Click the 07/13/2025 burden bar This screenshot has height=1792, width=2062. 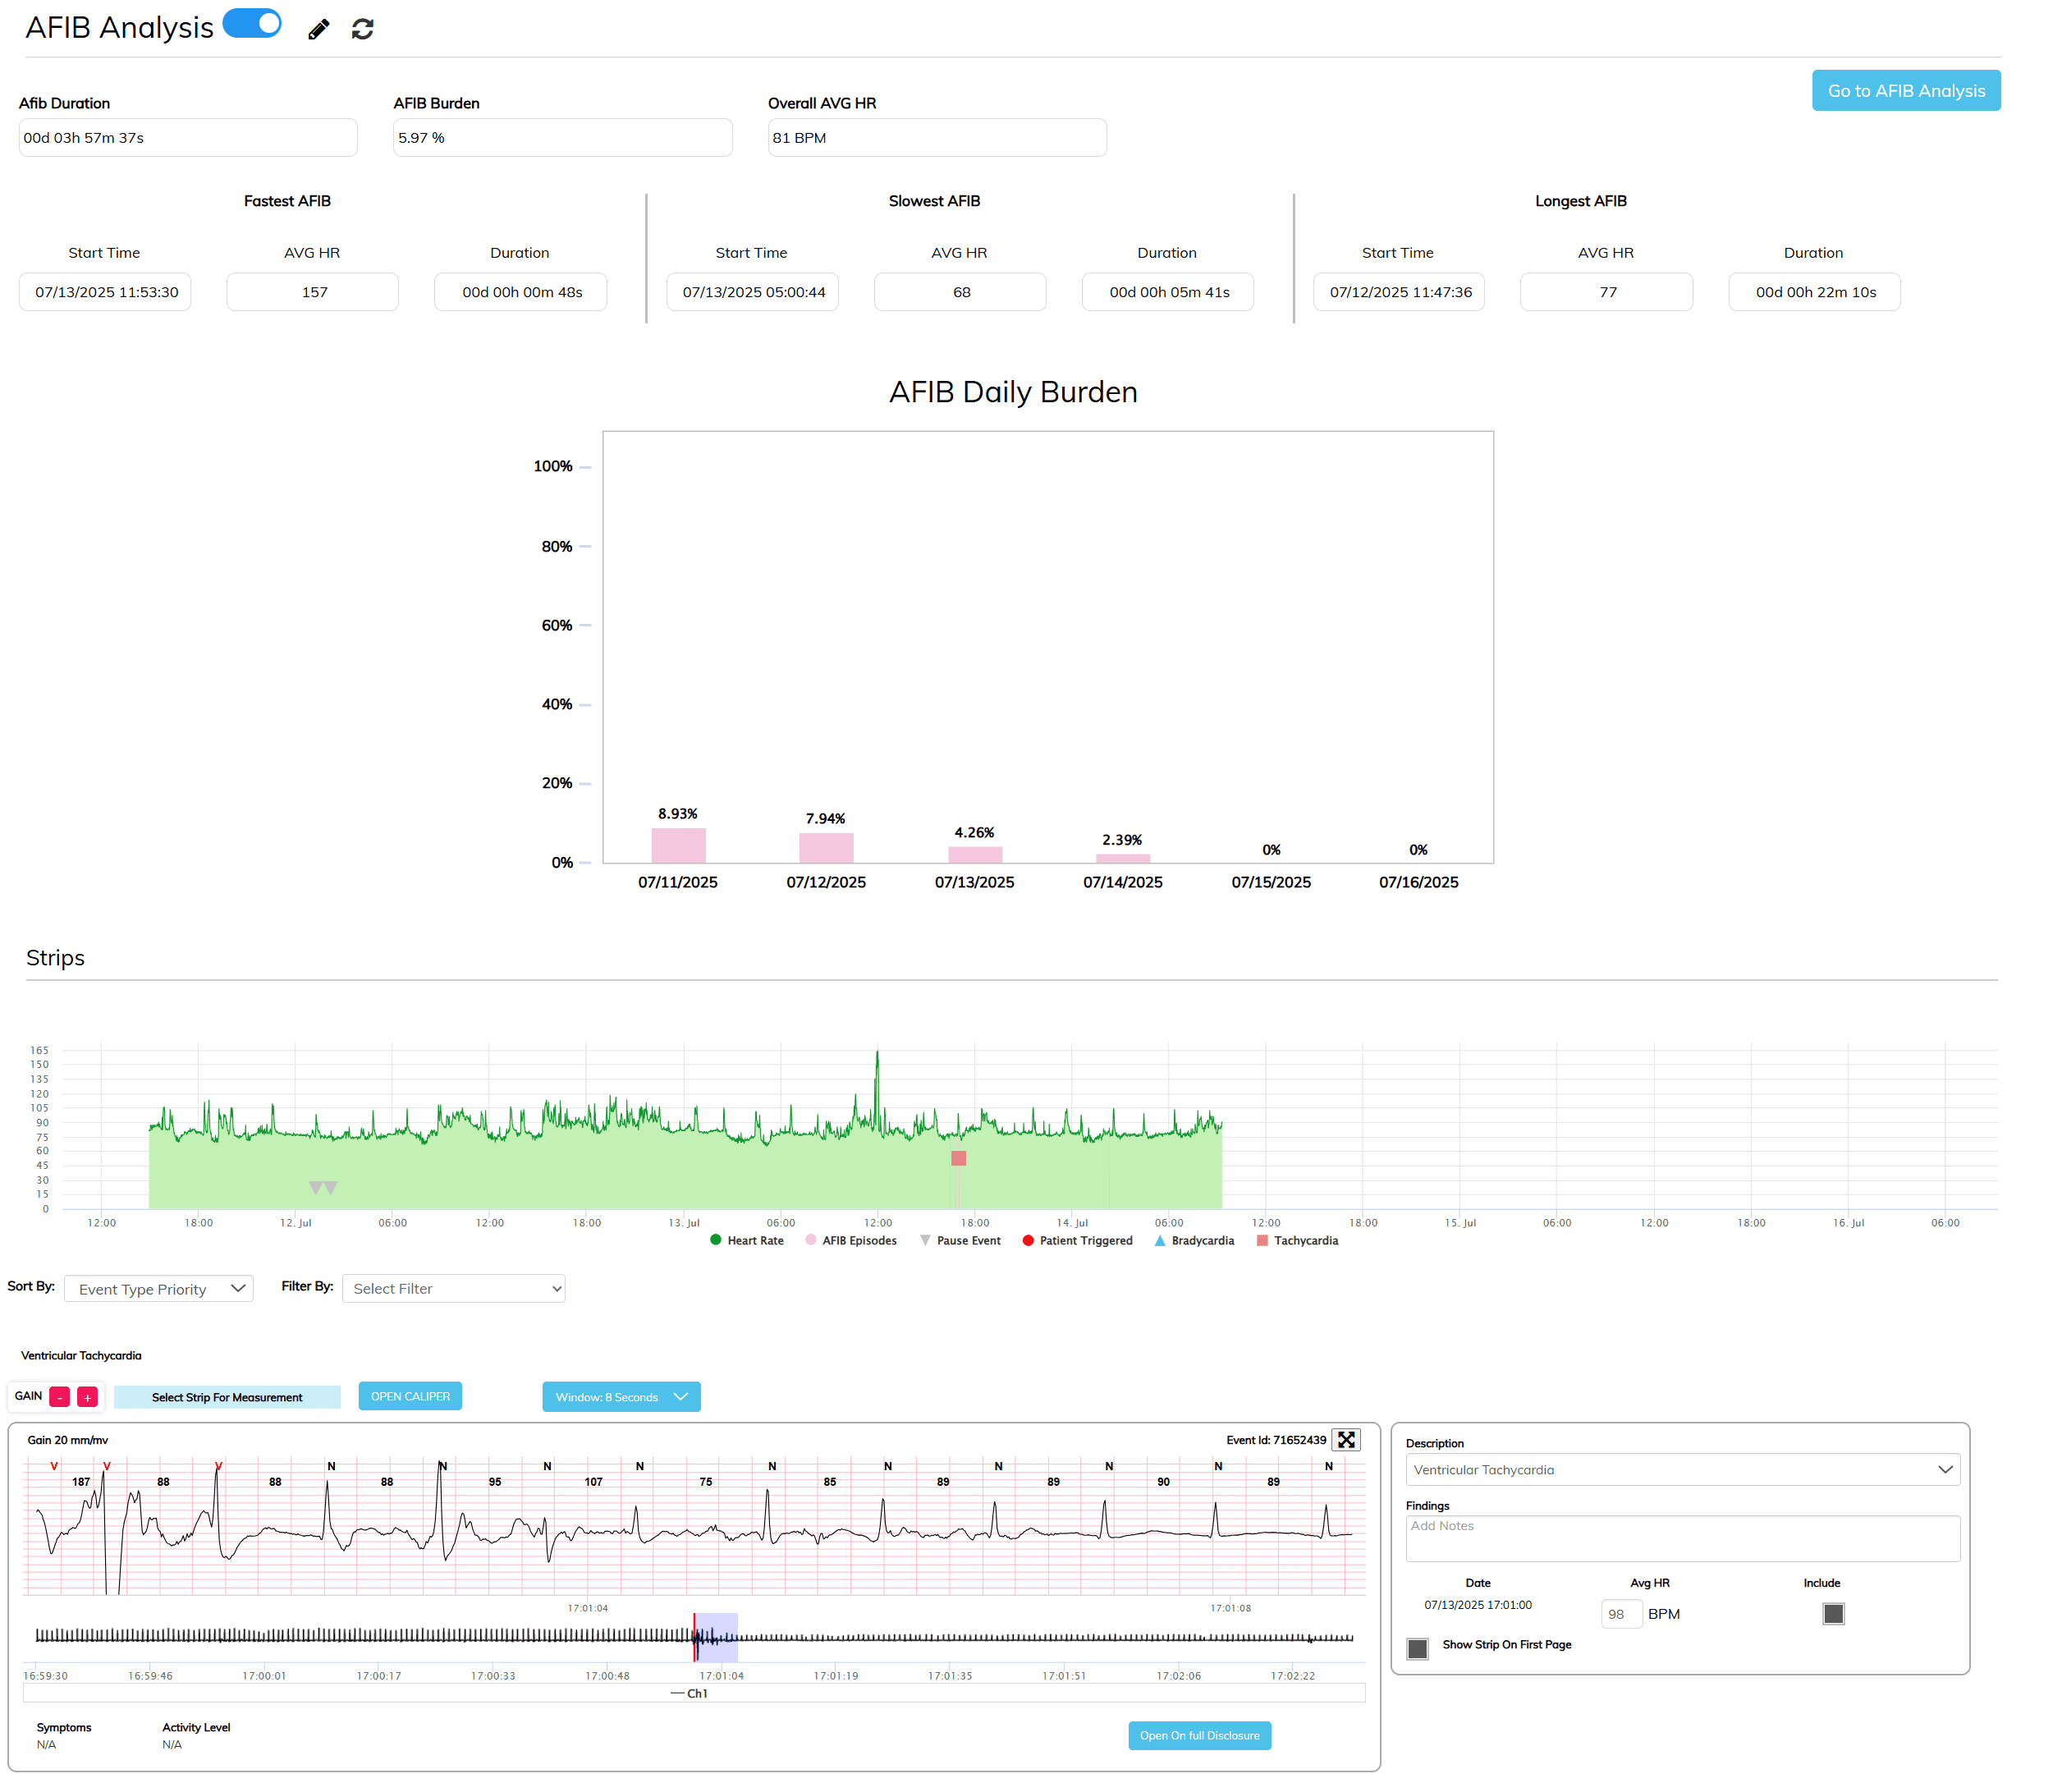coord(975,854)
